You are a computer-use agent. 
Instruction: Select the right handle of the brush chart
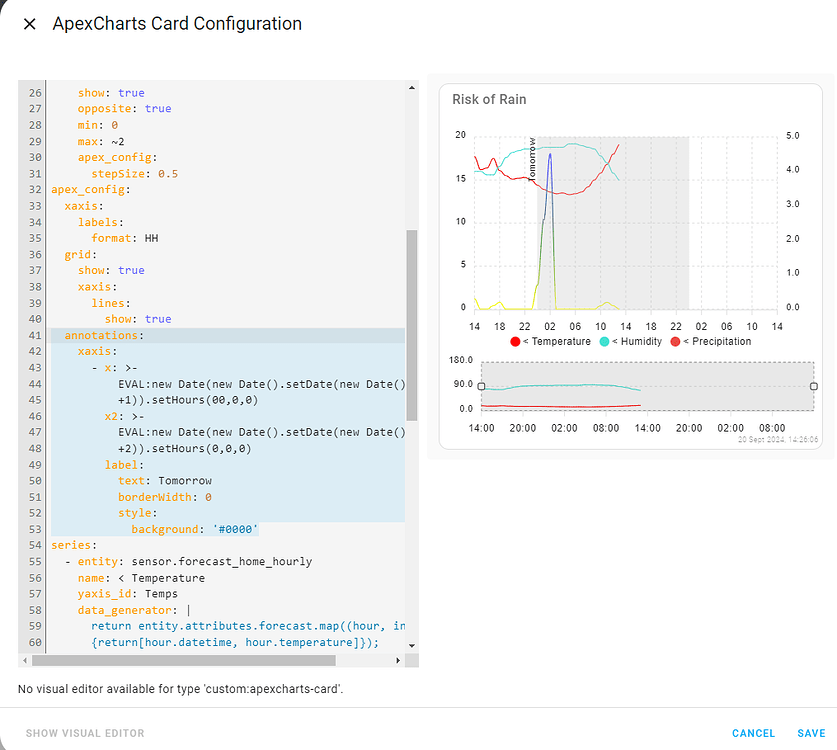[x=813, y=384]
